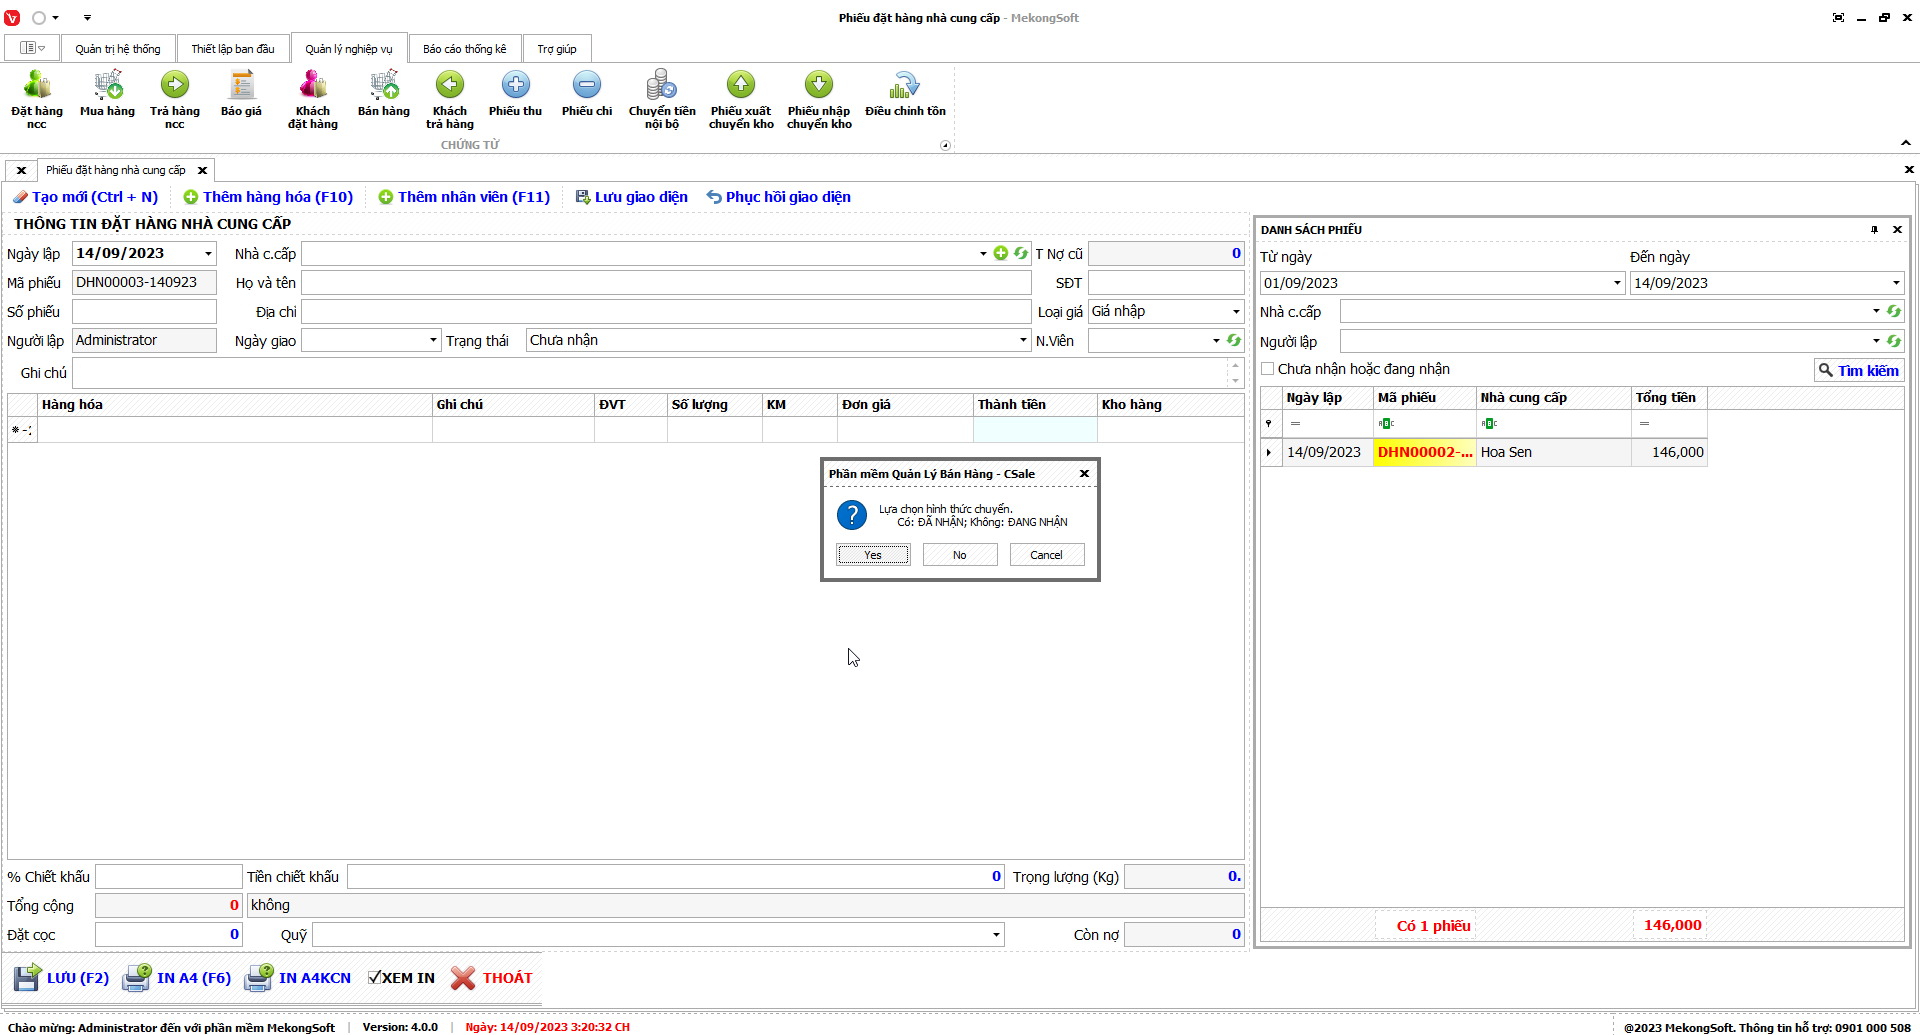Refresh Nhà c.cấp filter in Danh sách phiếu
Image resolution: width=1920 pixels, height=1035 pixels.
coord(1893,311)
